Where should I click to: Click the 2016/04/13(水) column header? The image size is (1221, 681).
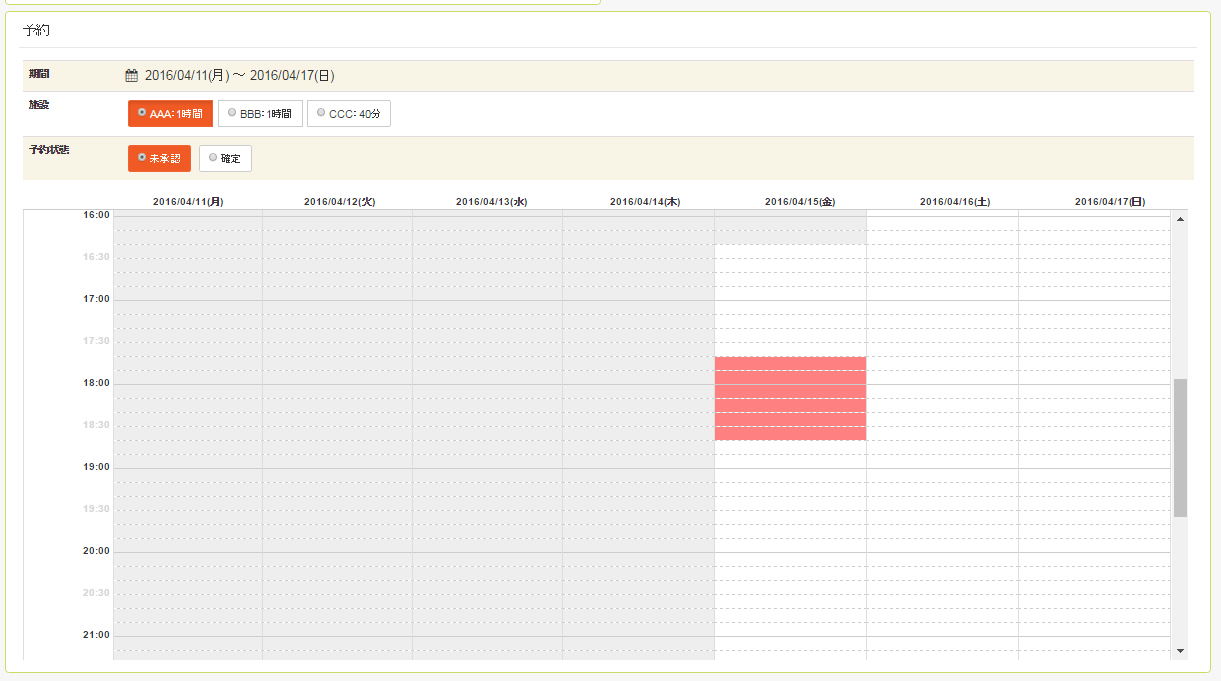491,201
